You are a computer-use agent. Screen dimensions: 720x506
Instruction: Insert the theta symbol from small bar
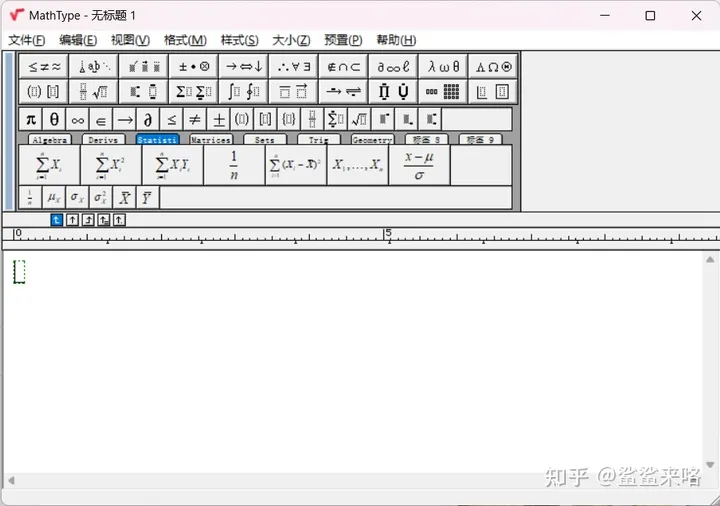pyautogui.click(x=54, y=120)
